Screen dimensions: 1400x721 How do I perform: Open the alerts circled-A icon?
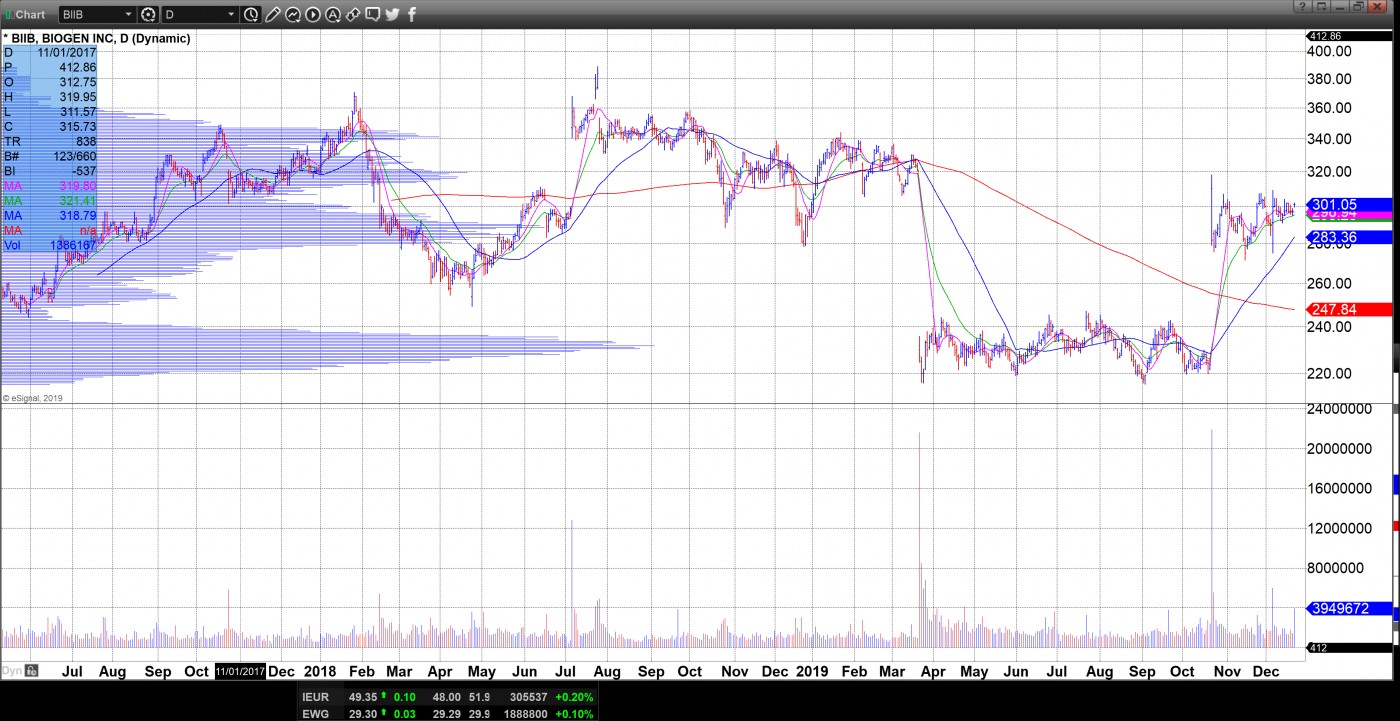pos(333,14)
